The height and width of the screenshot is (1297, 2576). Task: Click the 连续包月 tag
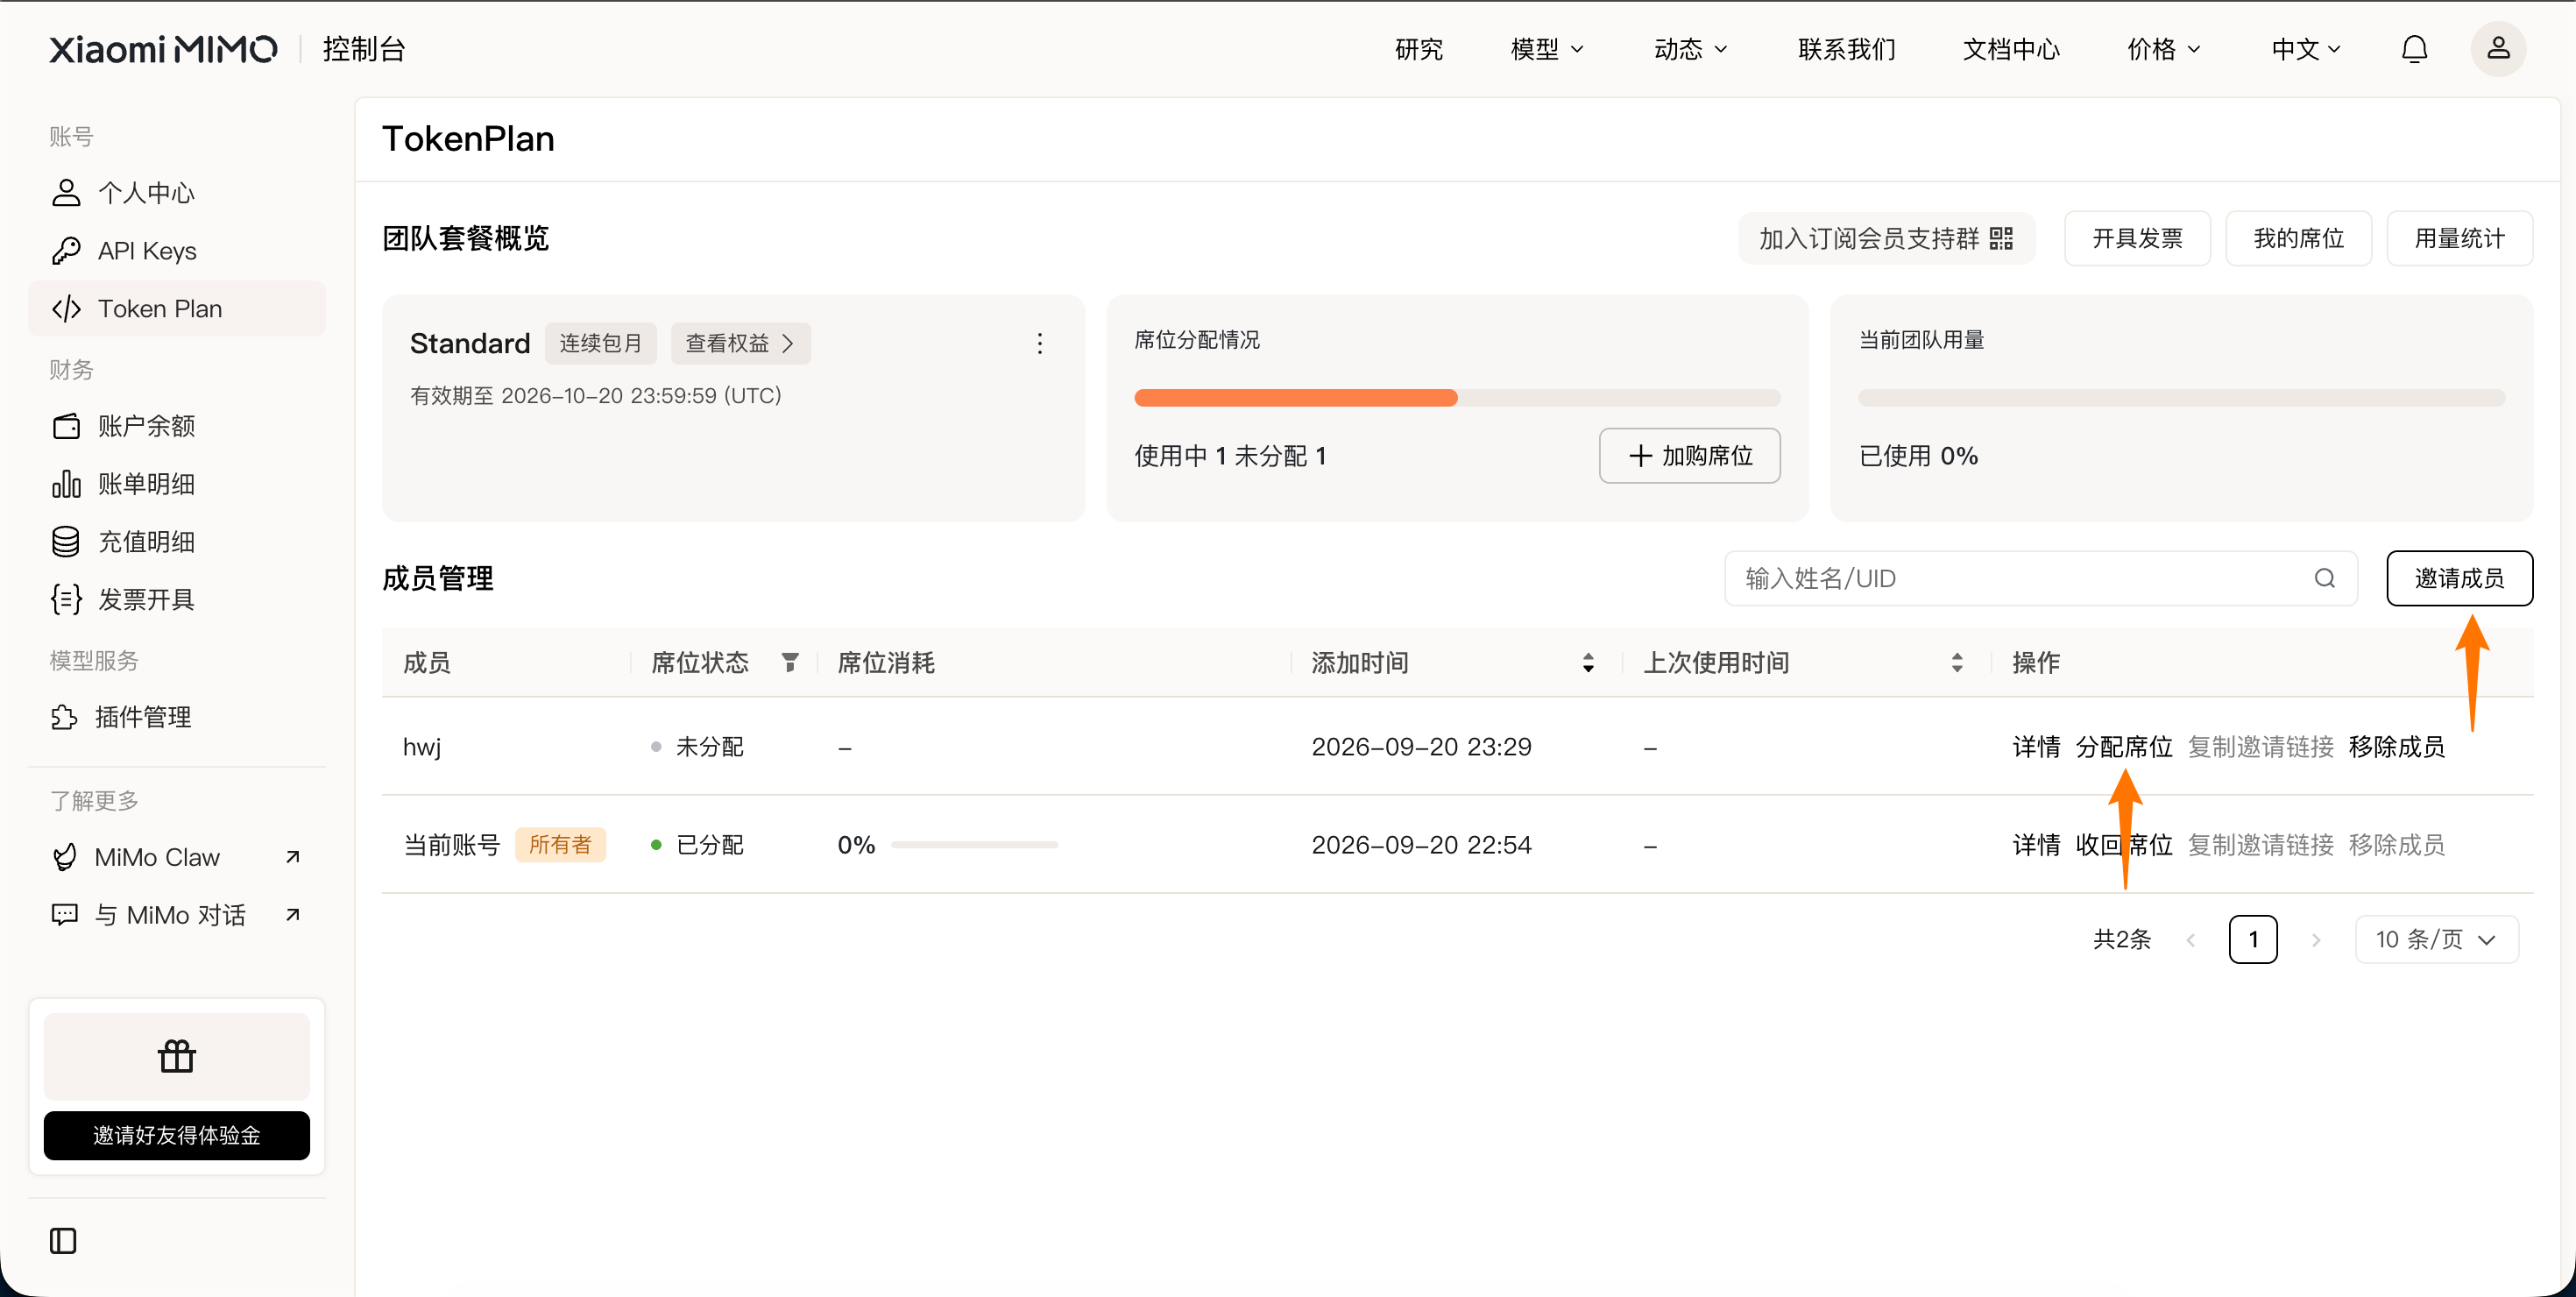point(600,343)
